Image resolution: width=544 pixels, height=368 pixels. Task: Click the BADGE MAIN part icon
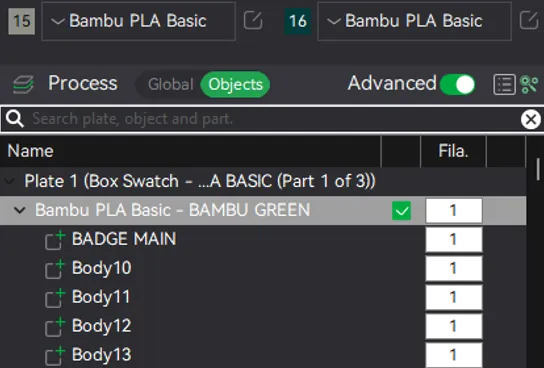[x=55, y=240]
